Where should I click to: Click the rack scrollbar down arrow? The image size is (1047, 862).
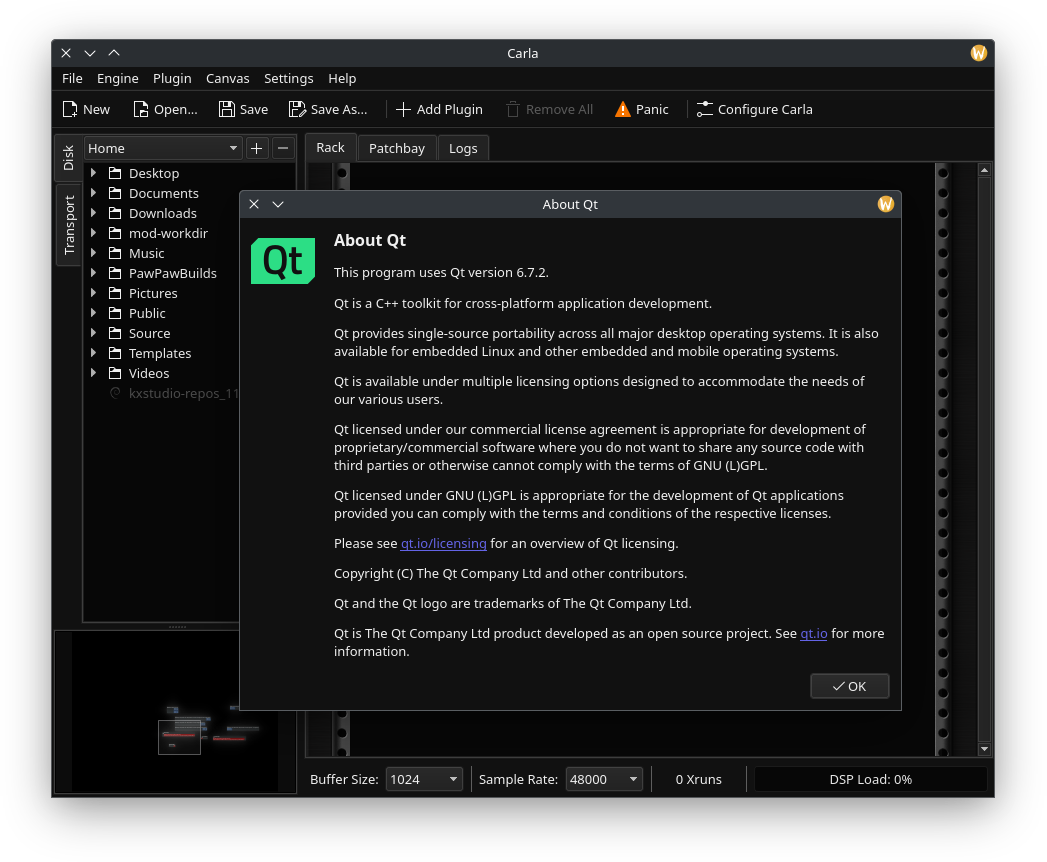click(x=984, y=749)
